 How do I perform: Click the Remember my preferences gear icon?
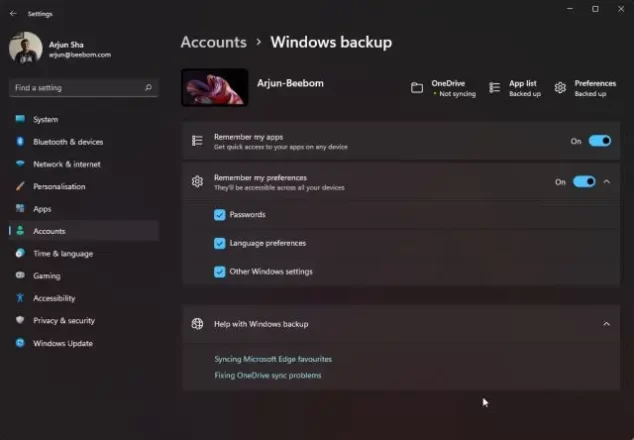[x=197, y=182]
